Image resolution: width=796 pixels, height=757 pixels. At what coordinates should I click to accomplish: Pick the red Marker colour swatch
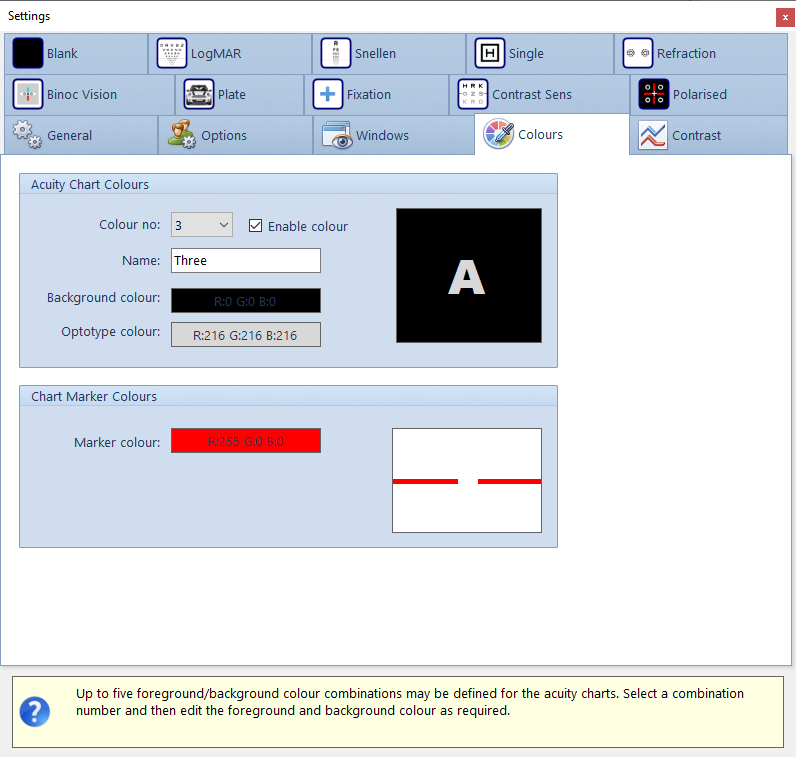pyautogui.click(x=246, y=440)
